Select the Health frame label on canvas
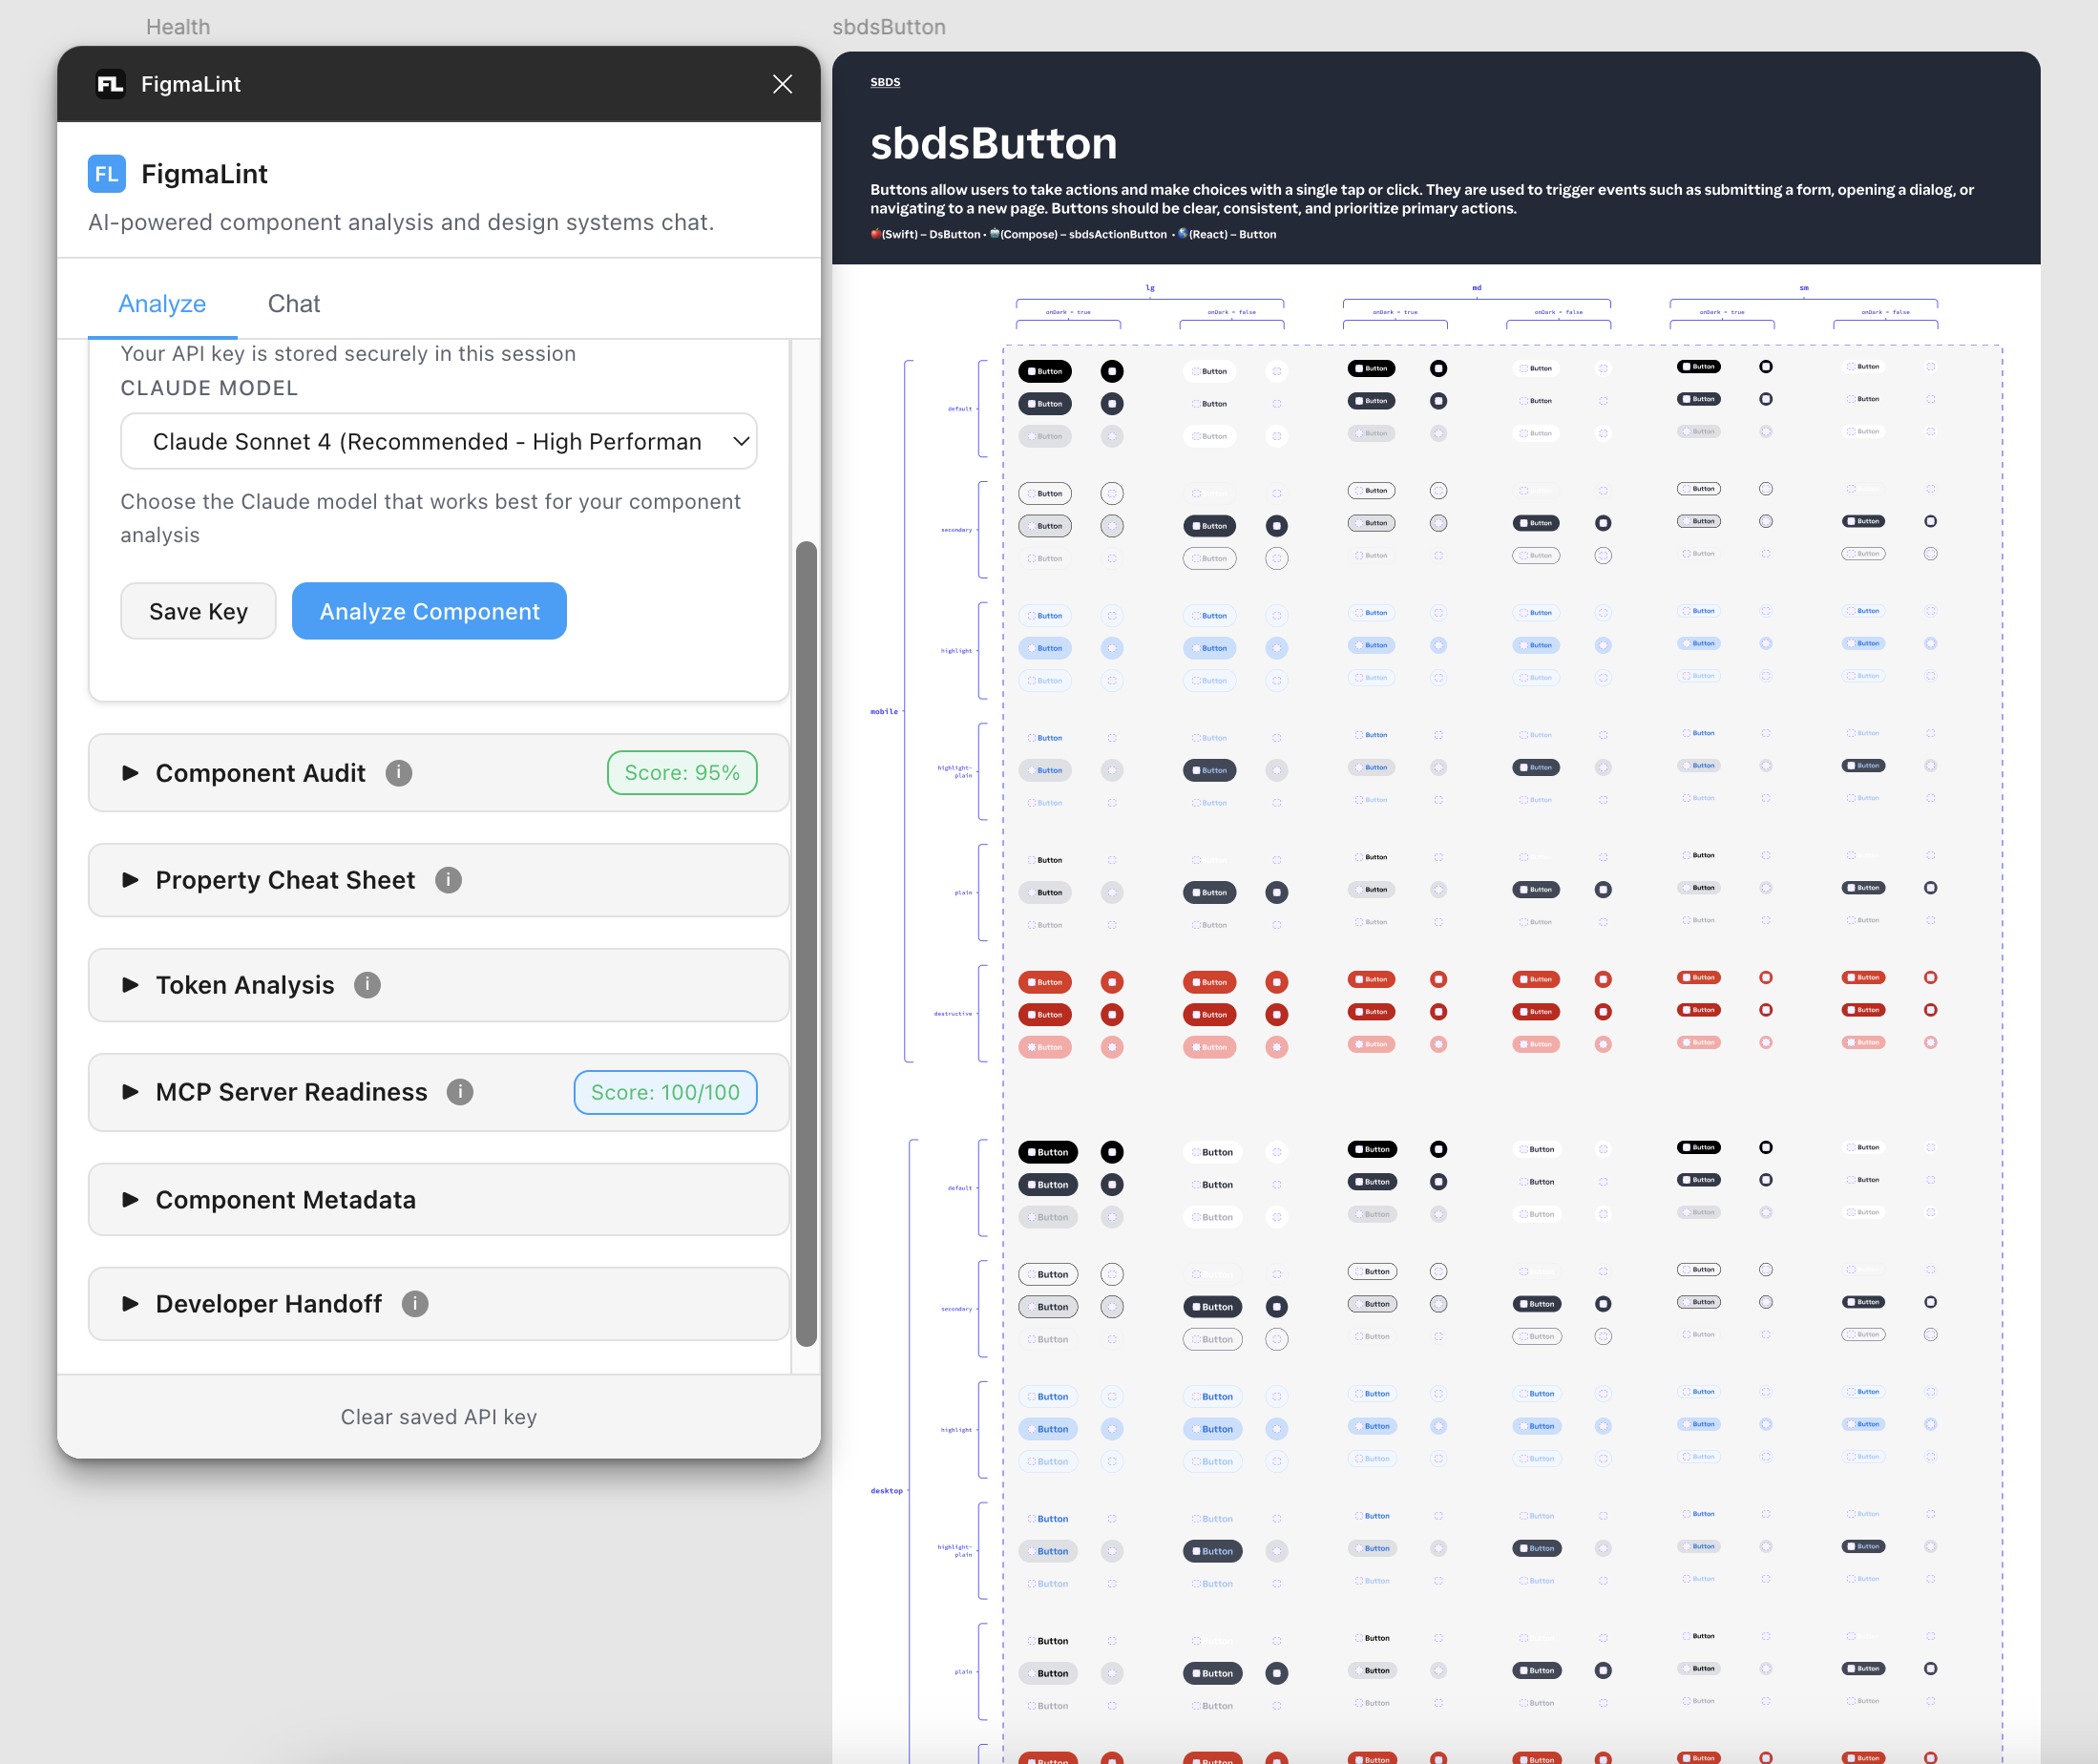This screenshot has width=2098, height=1764. (x=178, y=27)
